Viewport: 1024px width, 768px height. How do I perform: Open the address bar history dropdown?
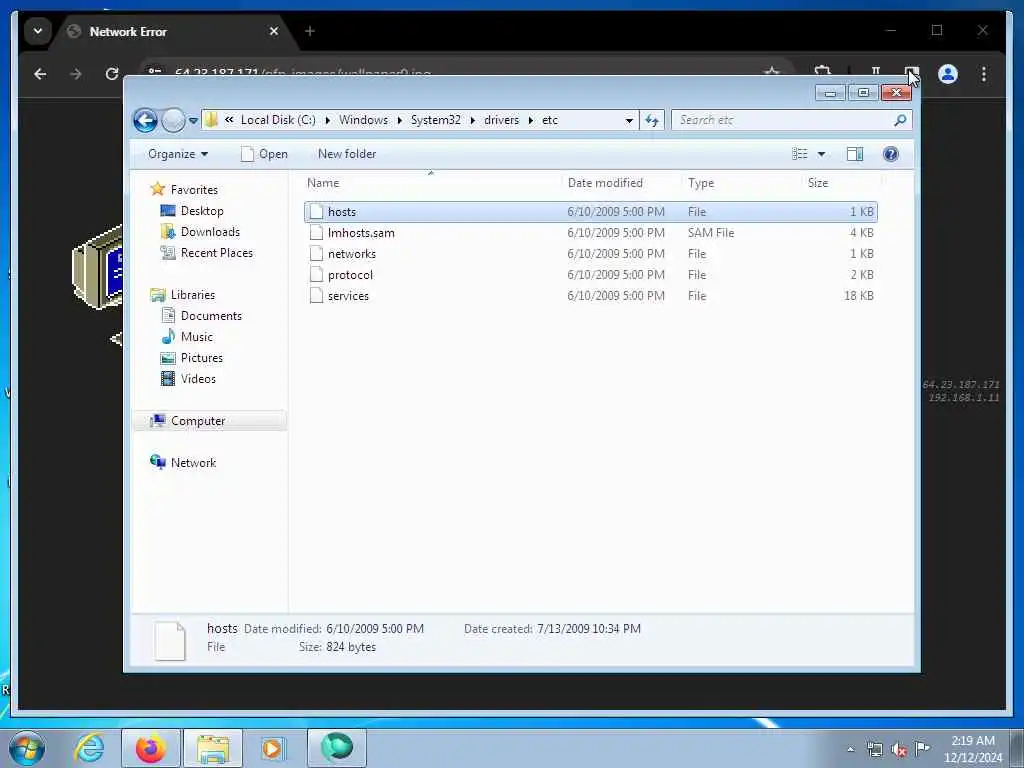pyautogui.click(x=629, y=120)
